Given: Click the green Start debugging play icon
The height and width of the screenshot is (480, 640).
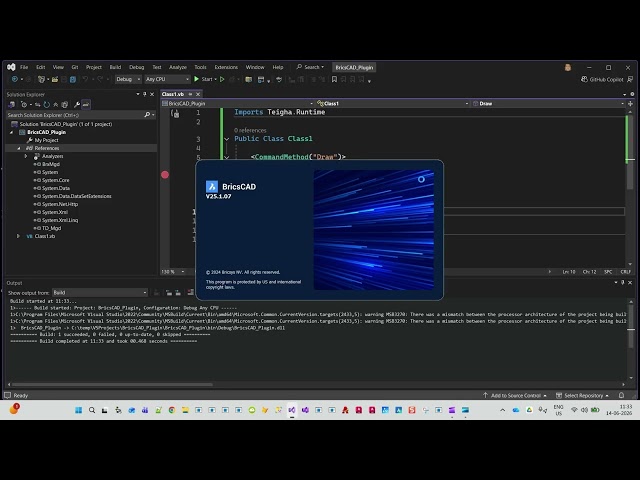Looking at the screenshot, I should point(196,79).
